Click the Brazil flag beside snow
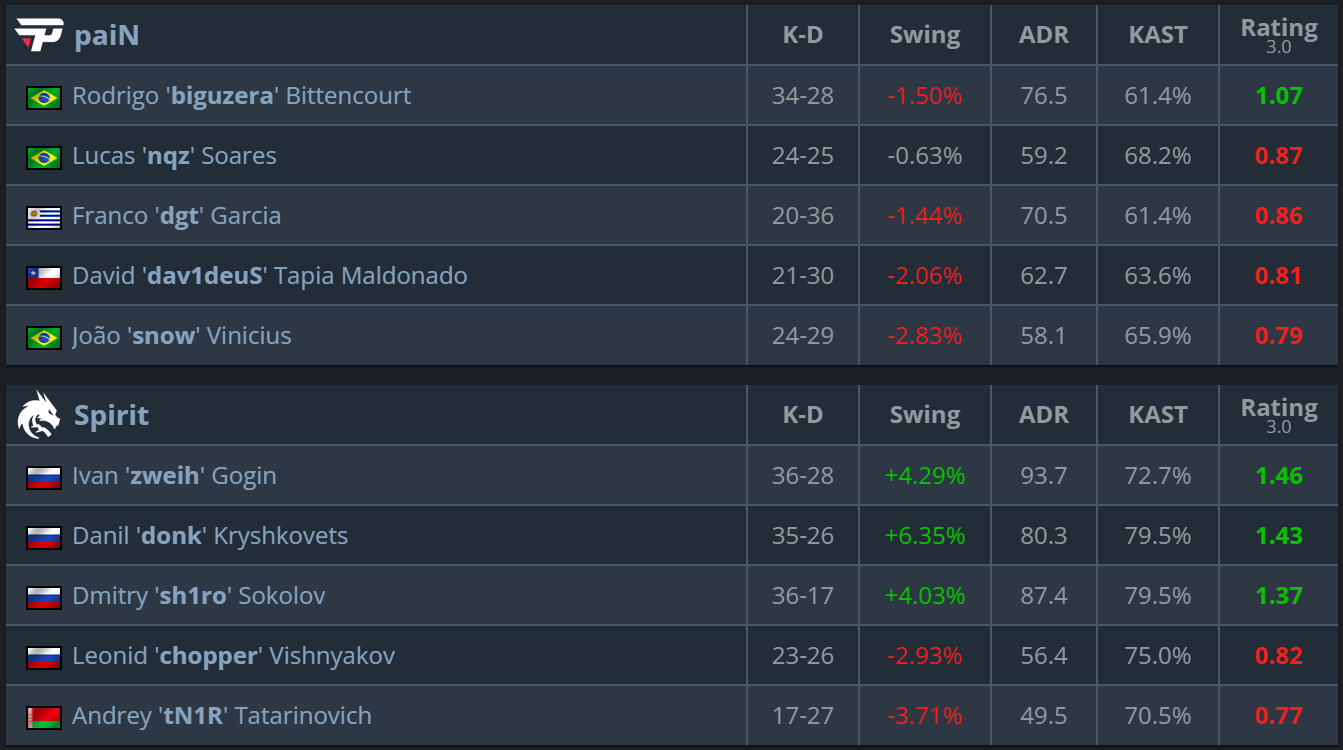Viewport: 1343px width, 750px height. [x=44, y=337]
